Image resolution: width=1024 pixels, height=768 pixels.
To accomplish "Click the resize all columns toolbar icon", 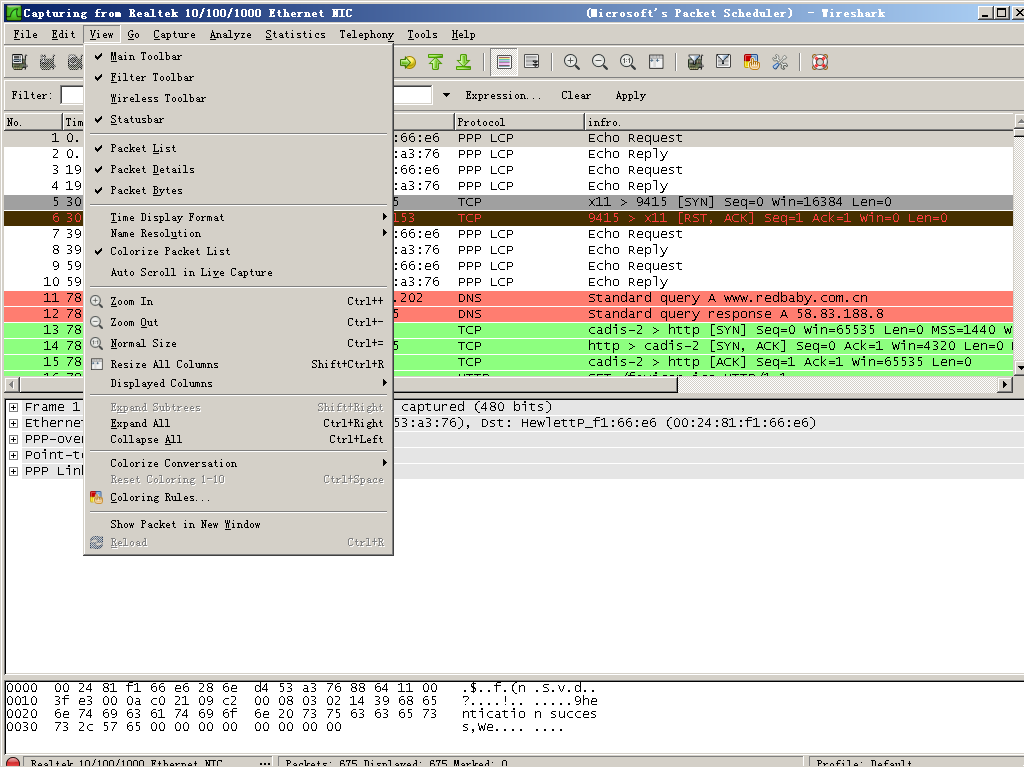I will [x=656, y=62].
